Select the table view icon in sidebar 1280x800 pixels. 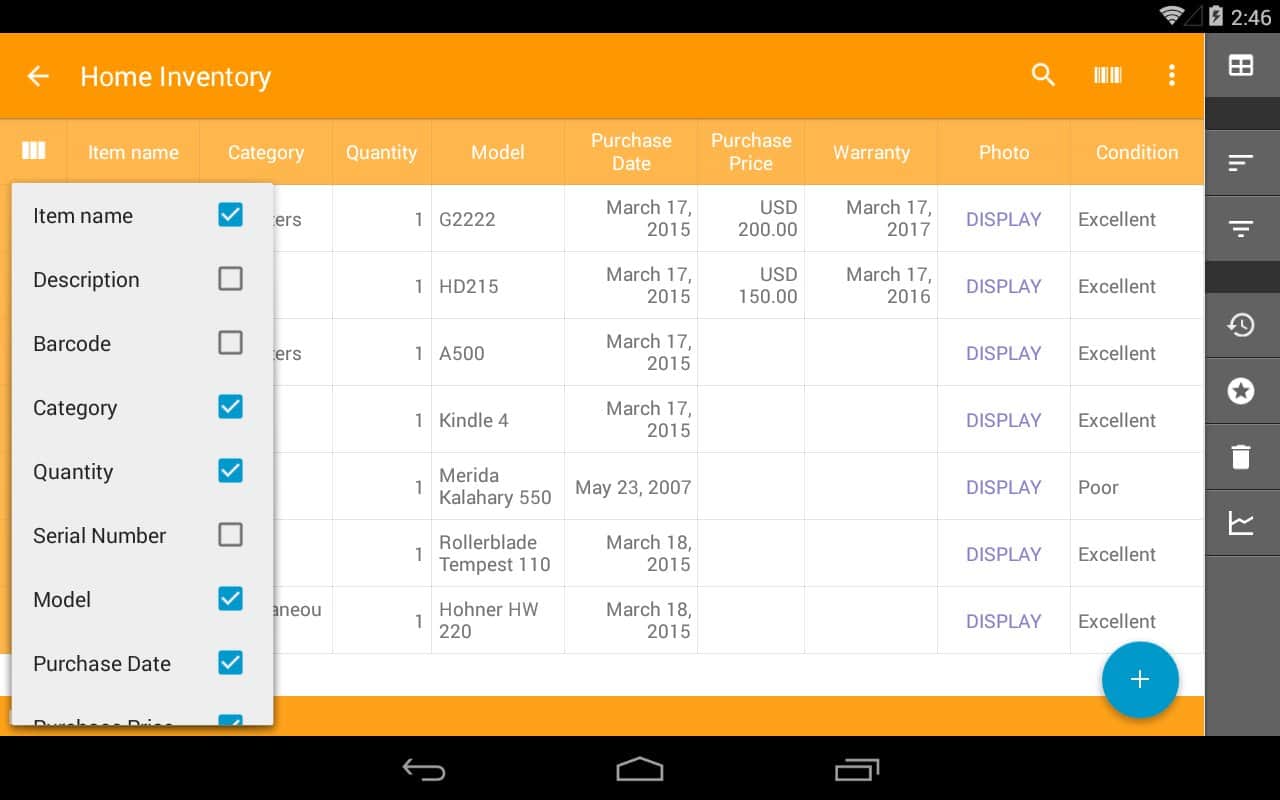pos(1241,66)
